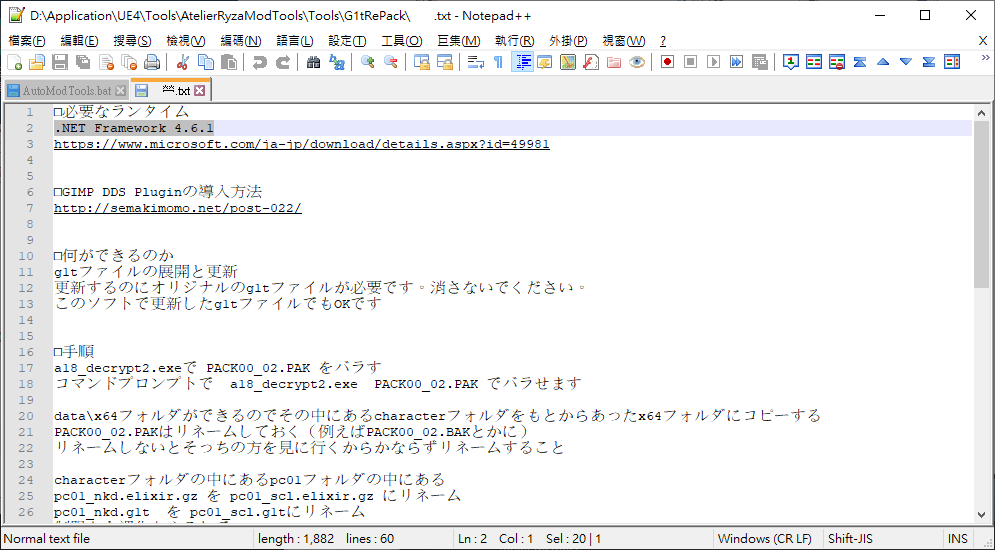The image size is (995, 550).
Task: Toggle word wrap in the toolbar
Action: (475, 62)
